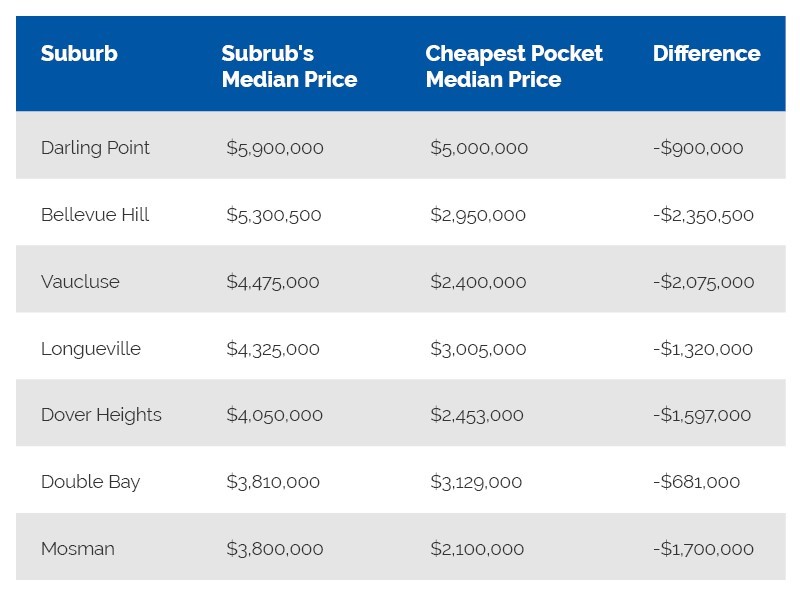Click the Mosman suburb cell

tap(78, 549)
